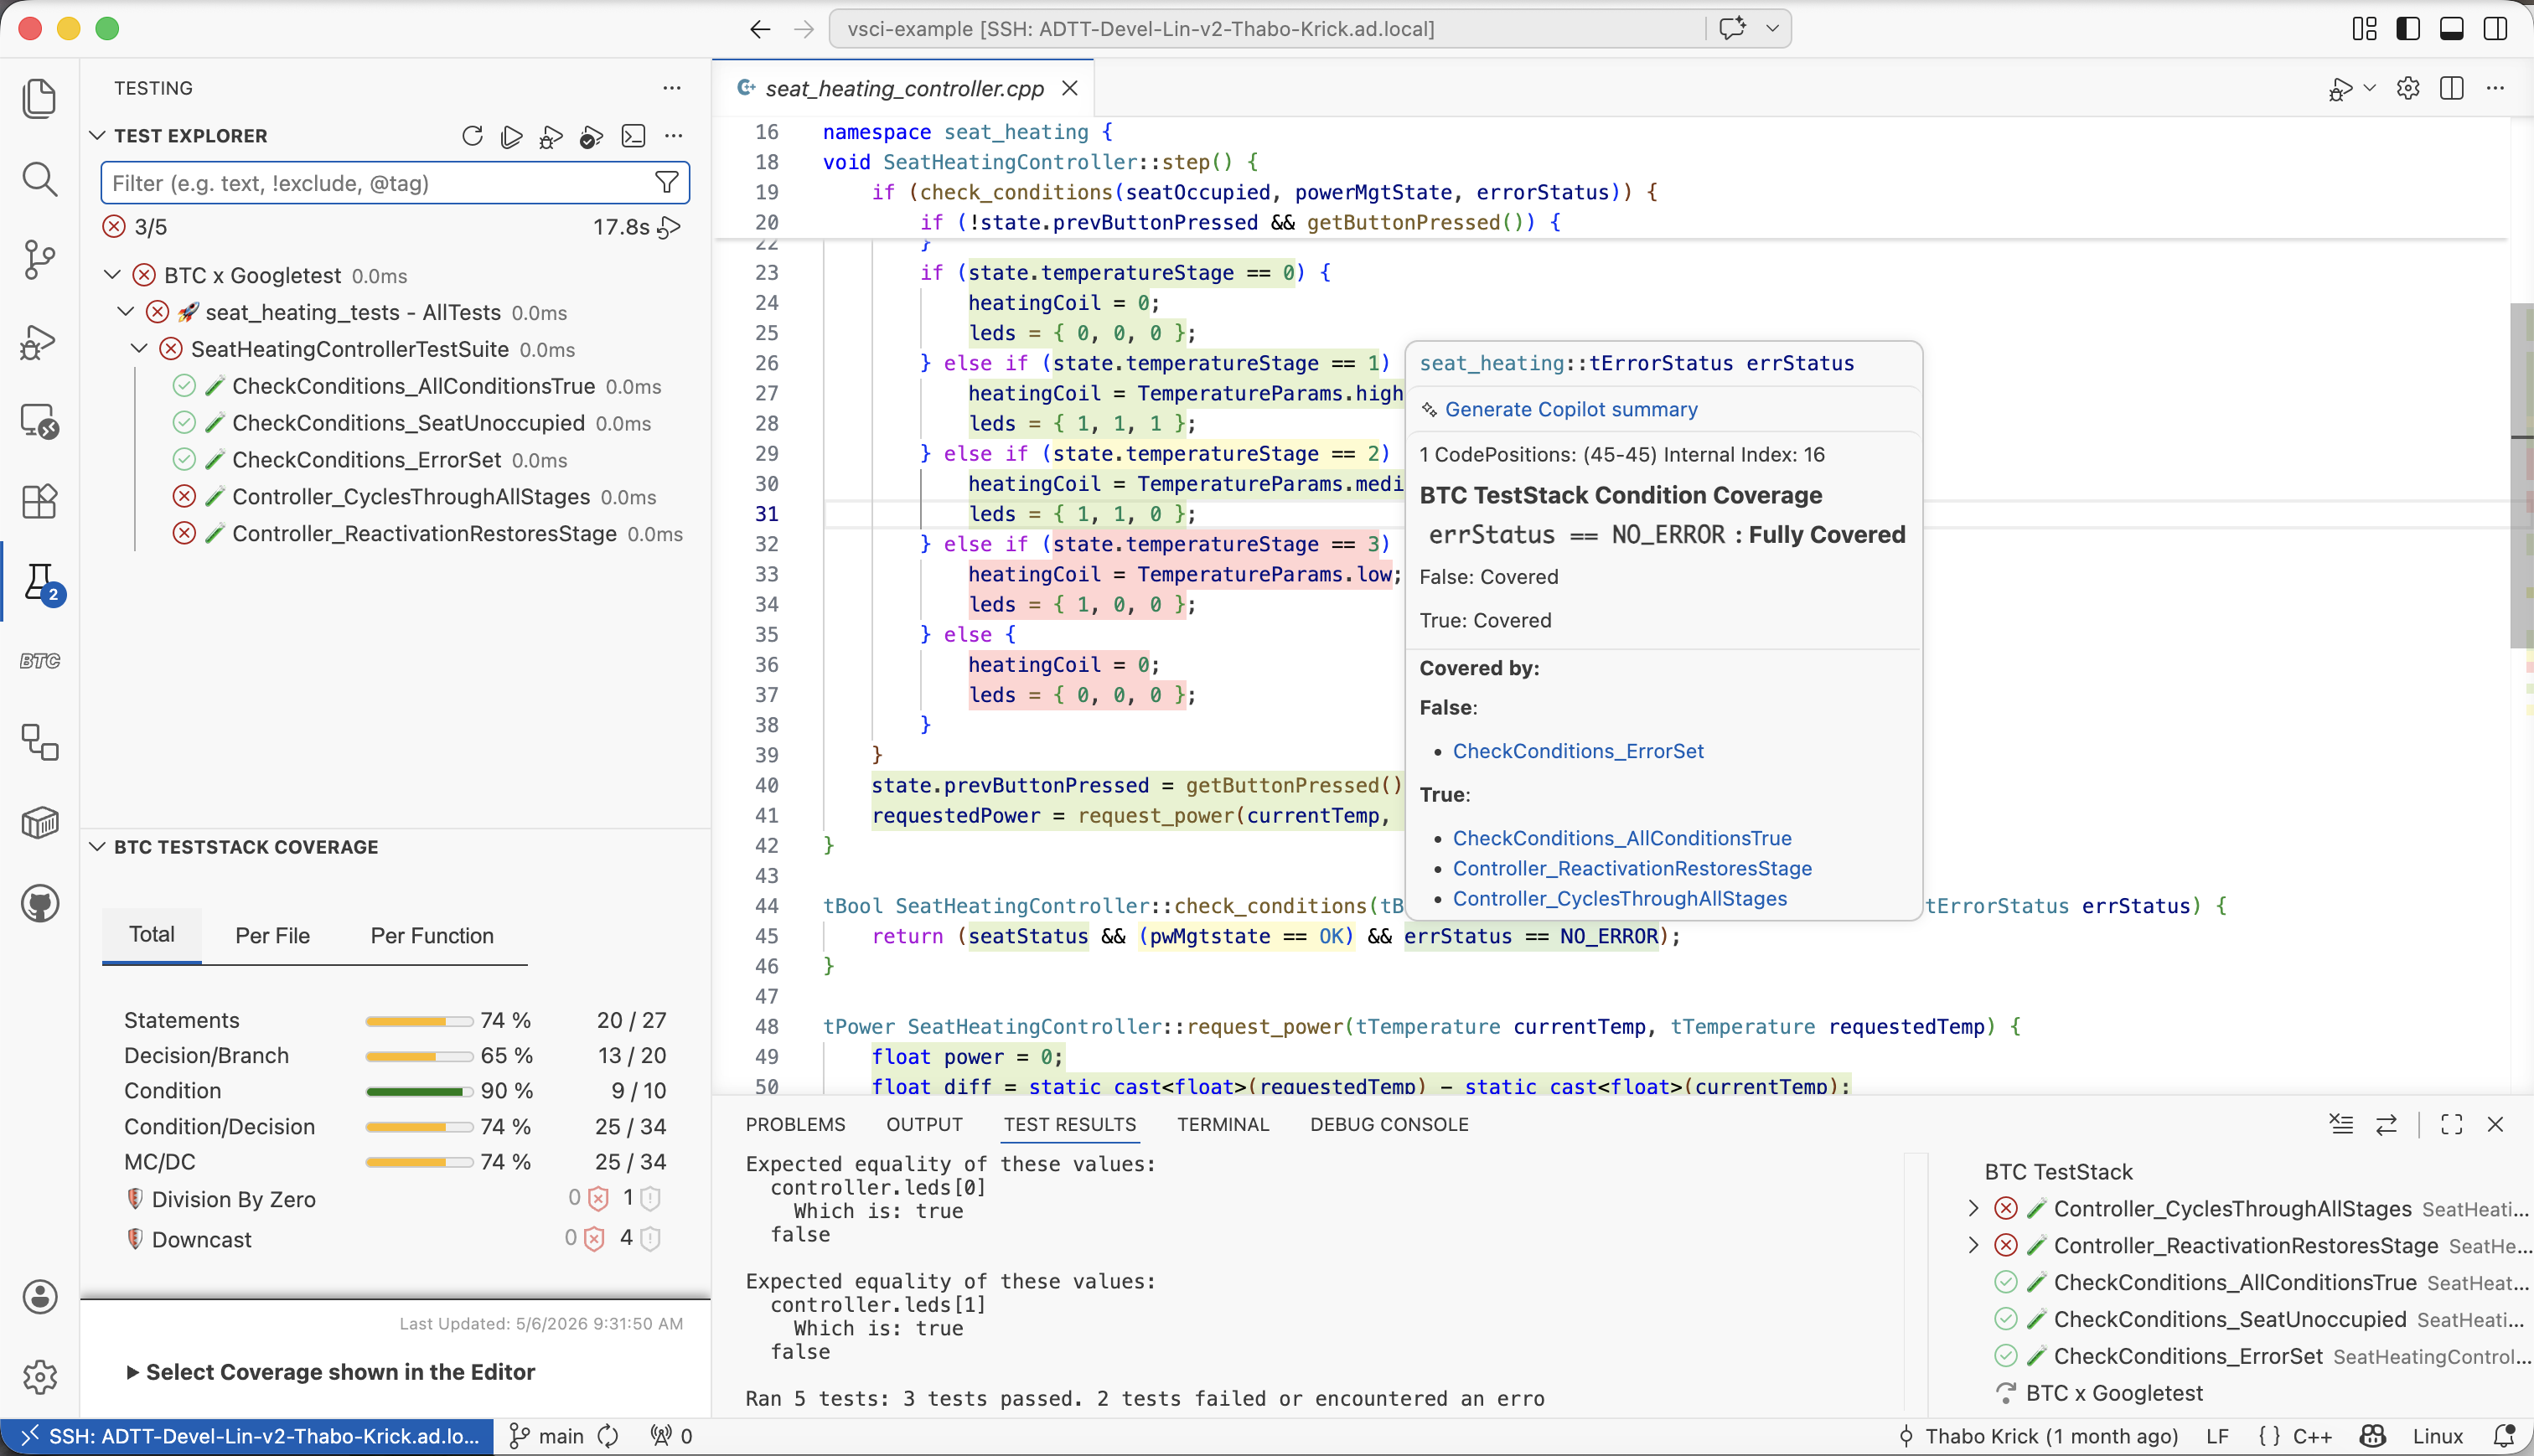Go back in navigation history

tap(760, 29)
